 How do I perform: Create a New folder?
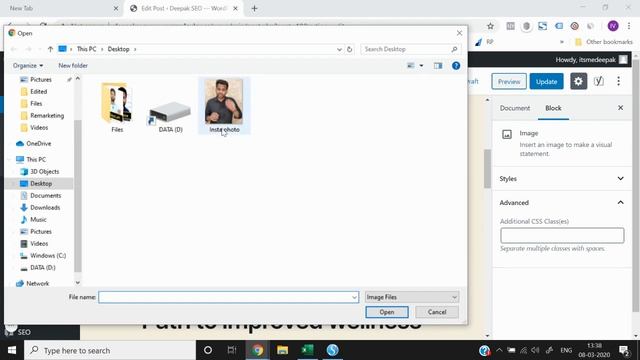(73, 66)
